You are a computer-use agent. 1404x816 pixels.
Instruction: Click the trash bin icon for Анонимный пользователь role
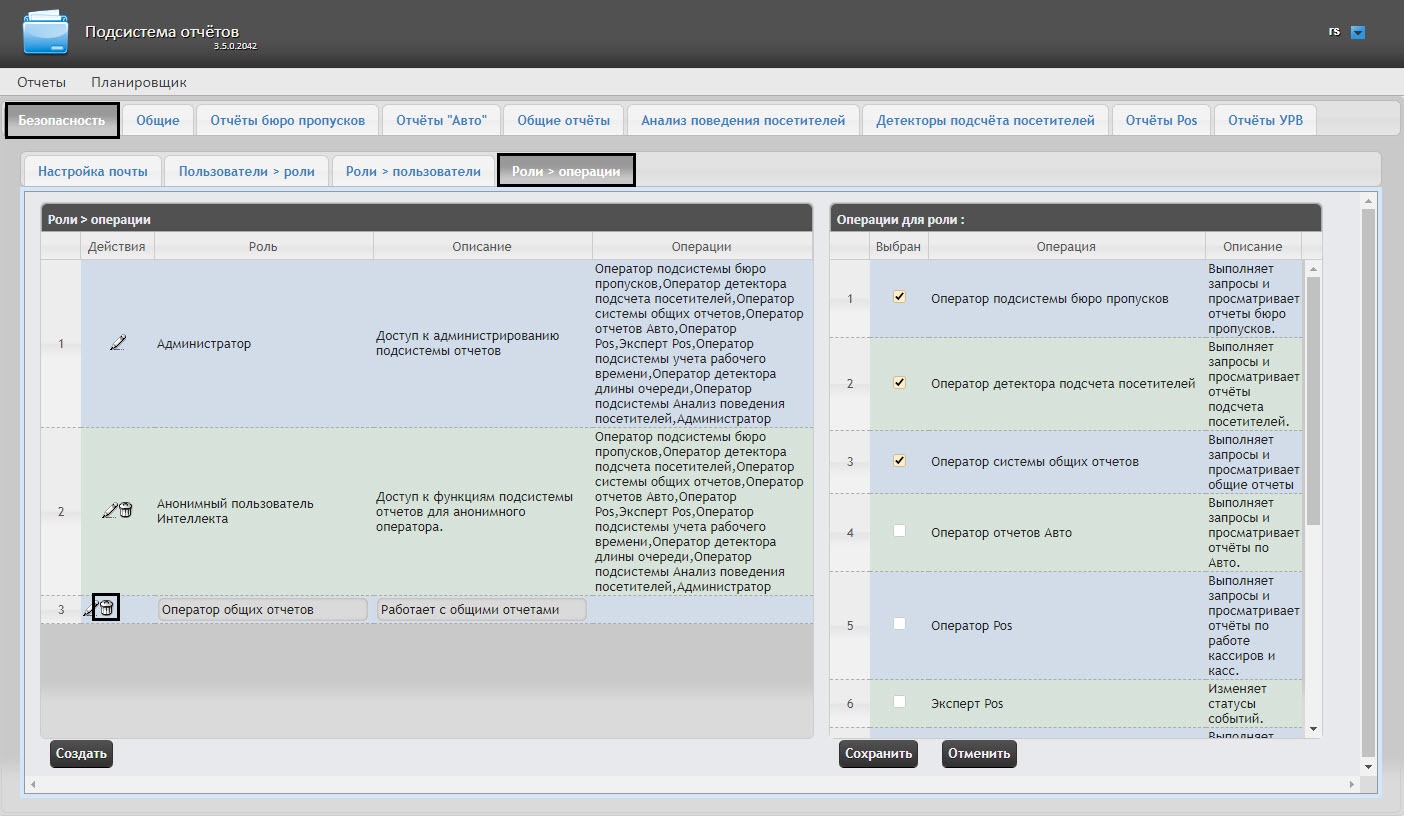pyautogui.click(x=125, y=510)
